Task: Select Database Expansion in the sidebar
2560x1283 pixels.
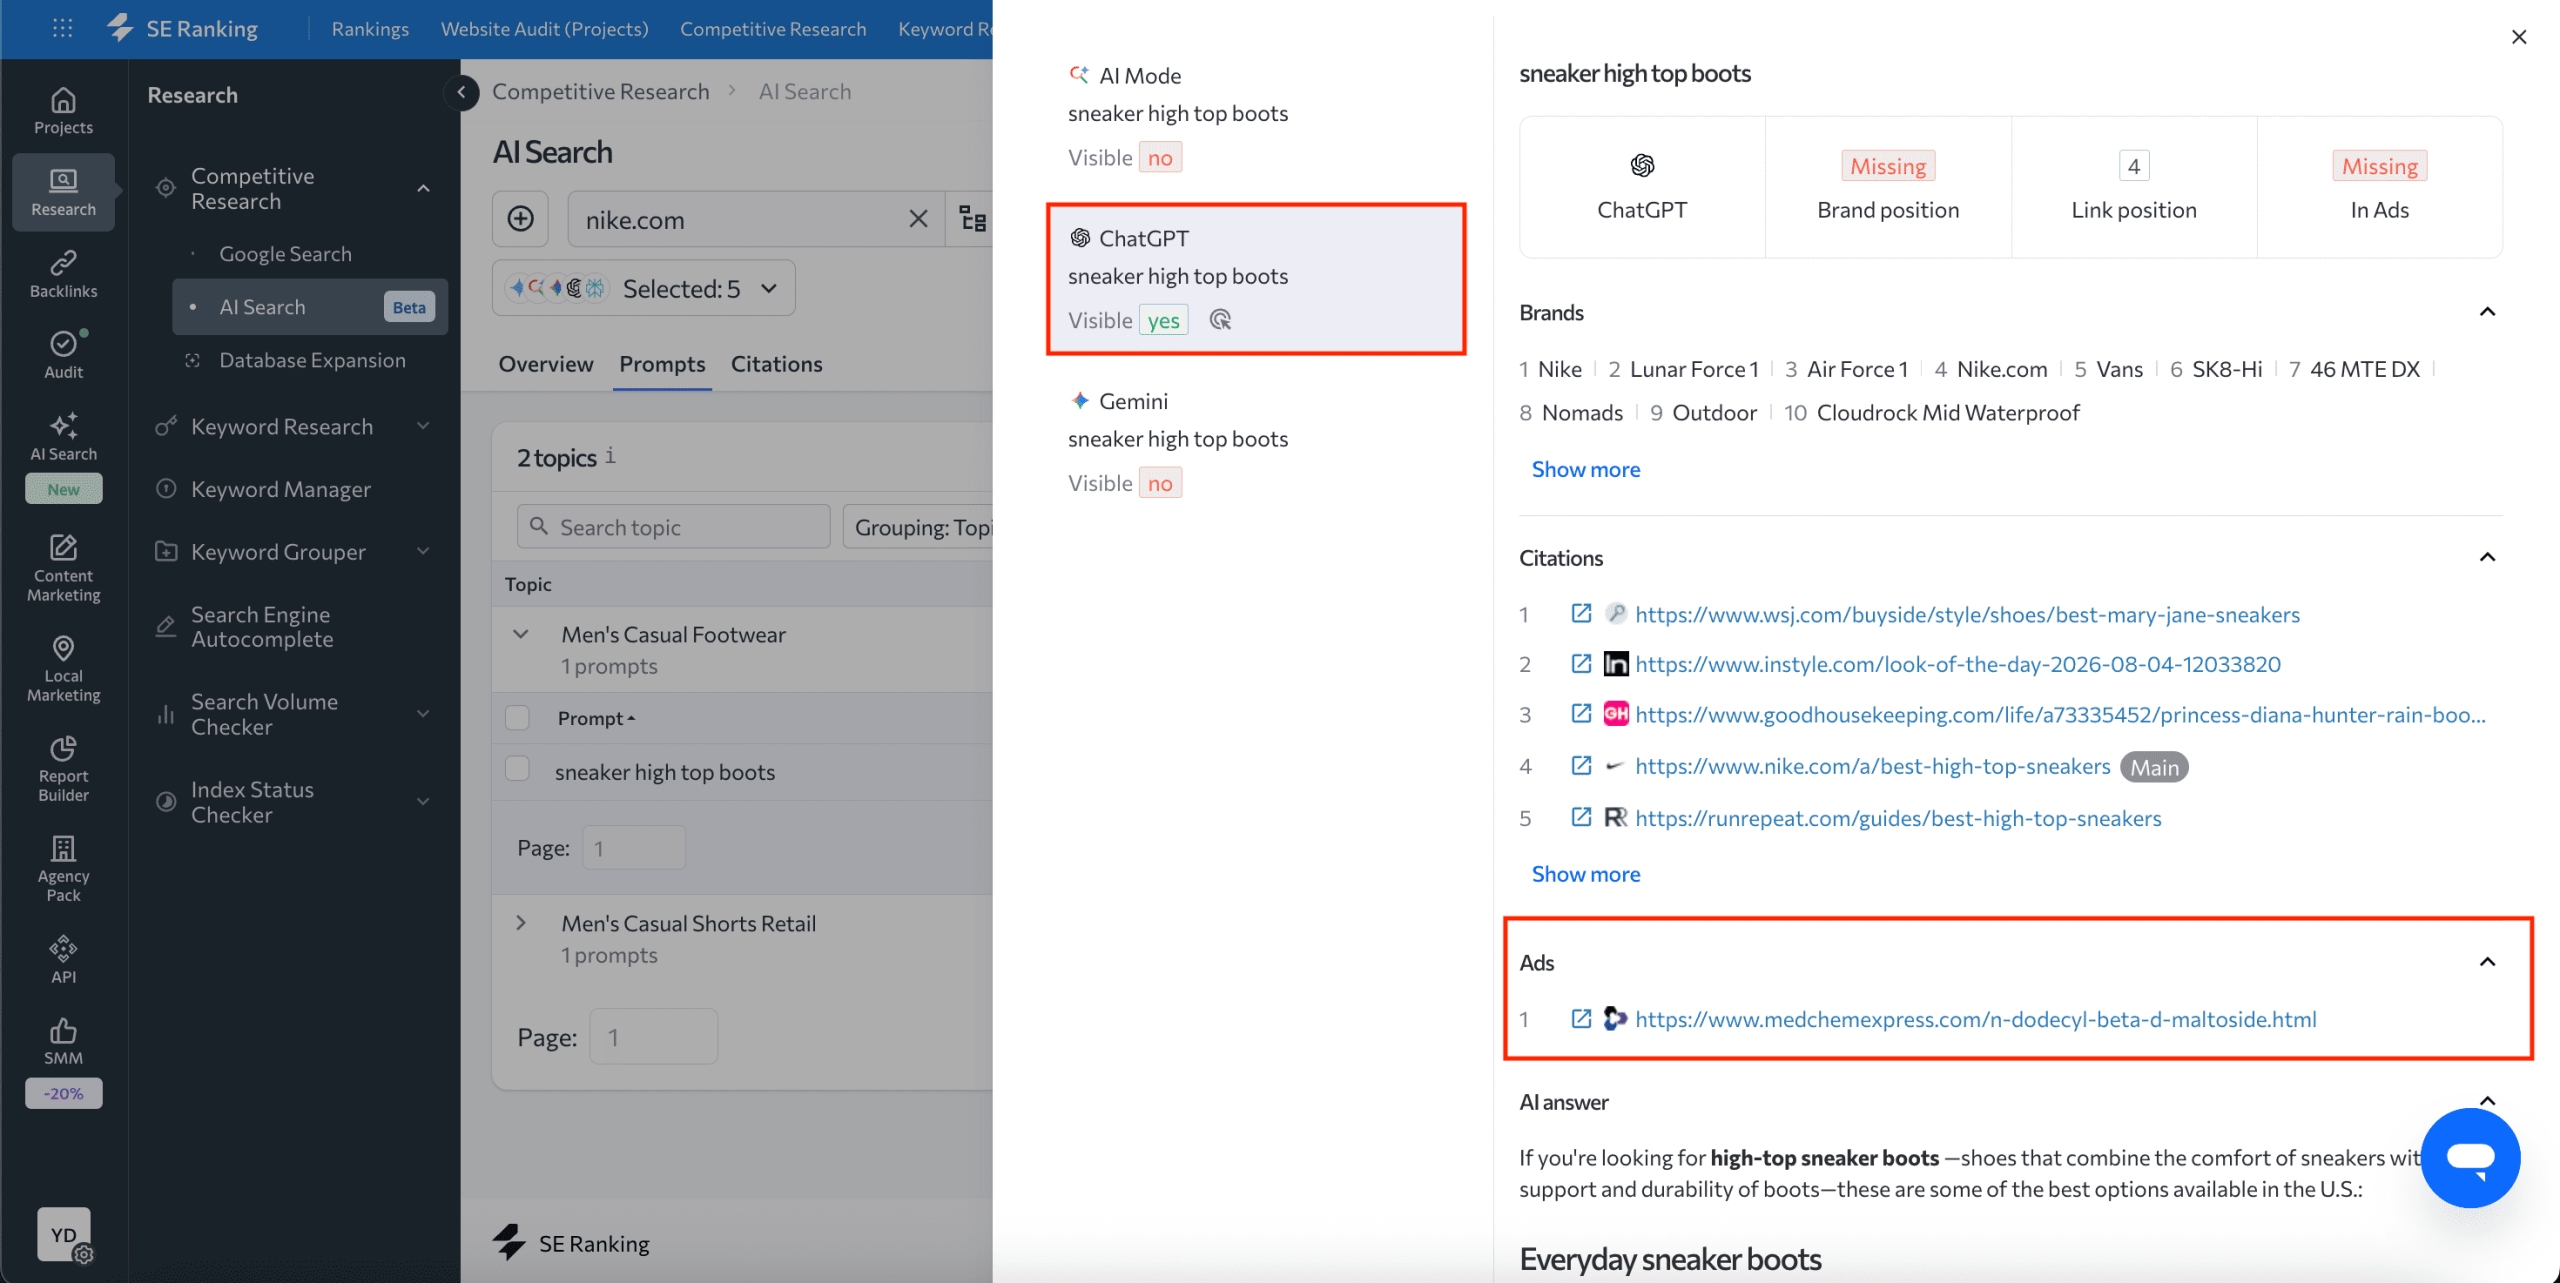Action: (x=312, y=360)
